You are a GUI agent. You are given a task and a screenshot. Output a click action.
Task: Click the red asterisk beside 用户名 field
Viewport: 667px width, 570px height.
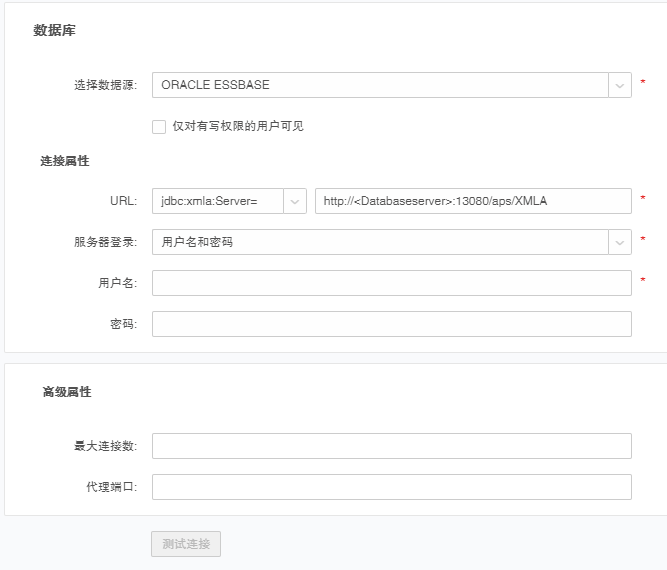tap(643, 283)
